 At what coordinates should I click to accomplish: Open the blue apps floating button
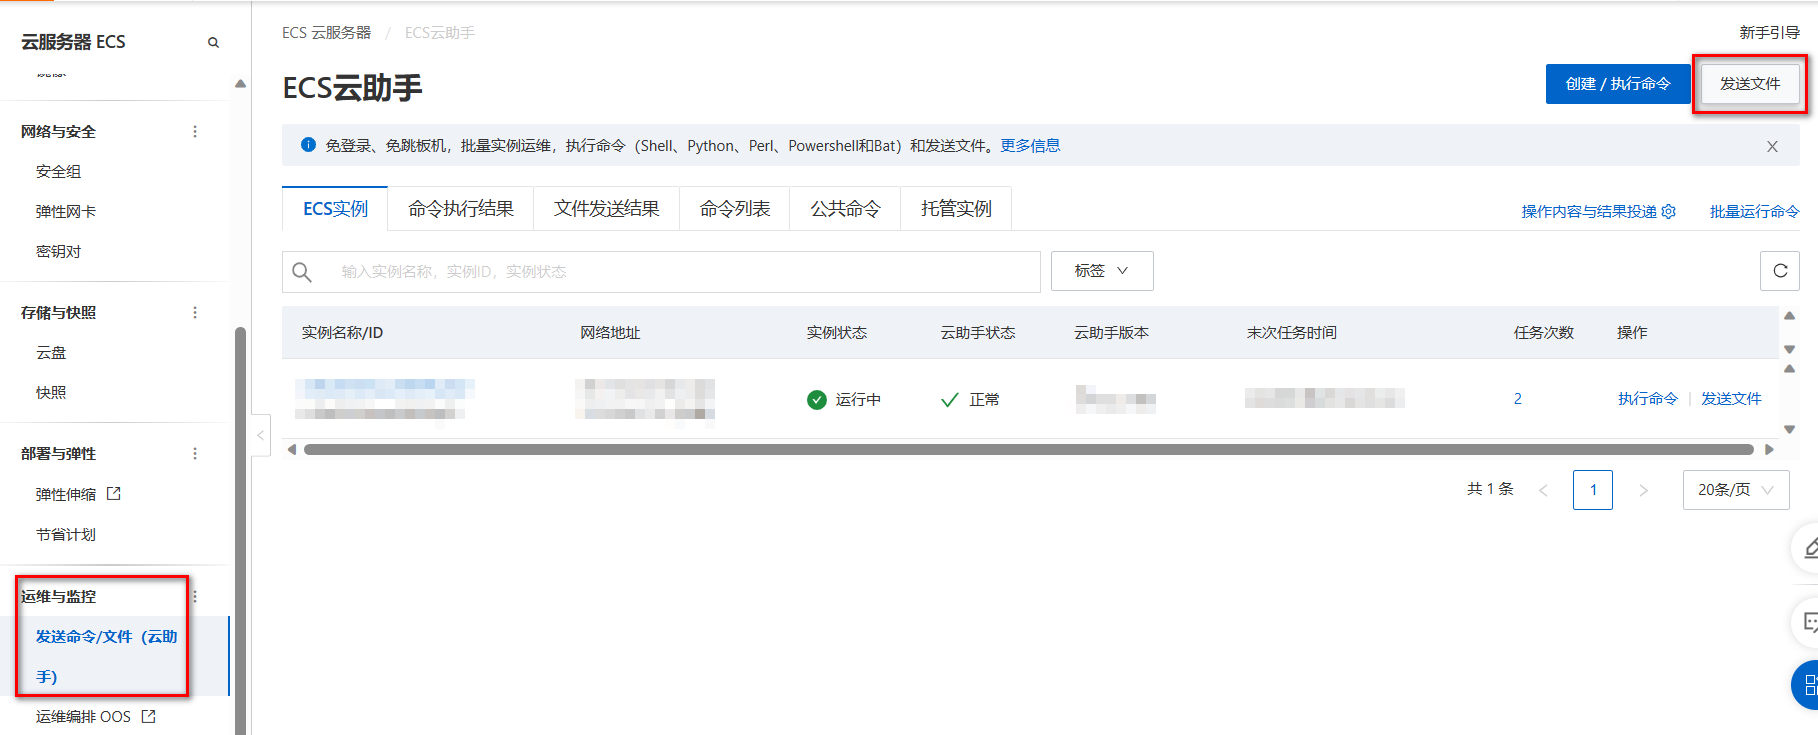tap(1806, 685)
